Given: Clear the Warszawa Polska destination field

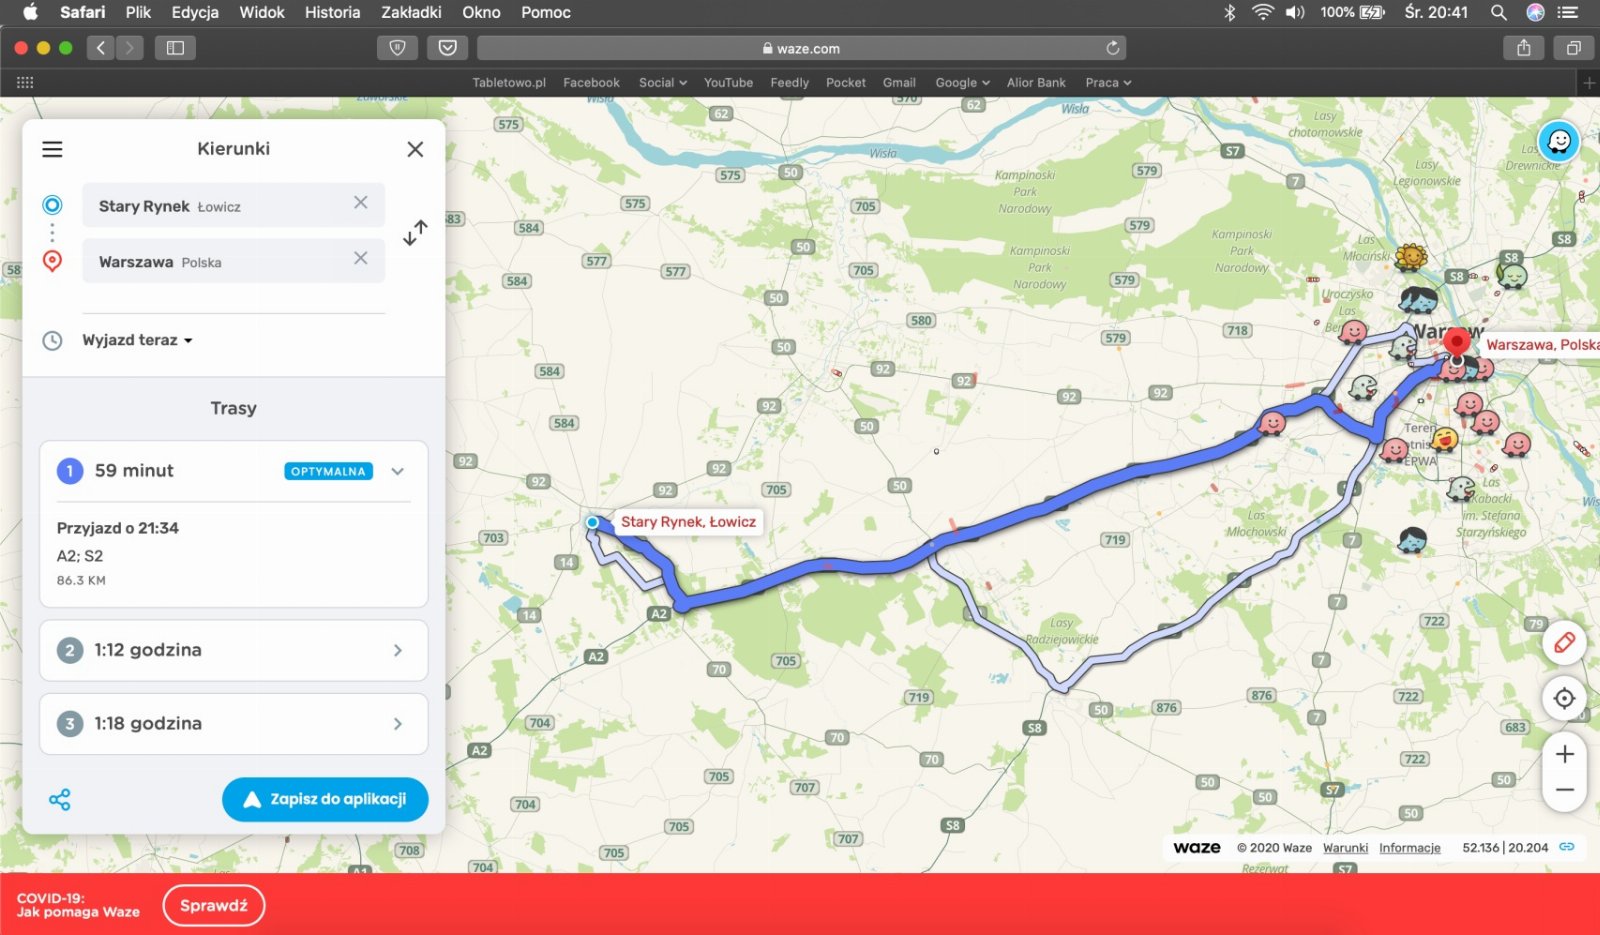Looking at the screenshot, I should pos(361,258).
